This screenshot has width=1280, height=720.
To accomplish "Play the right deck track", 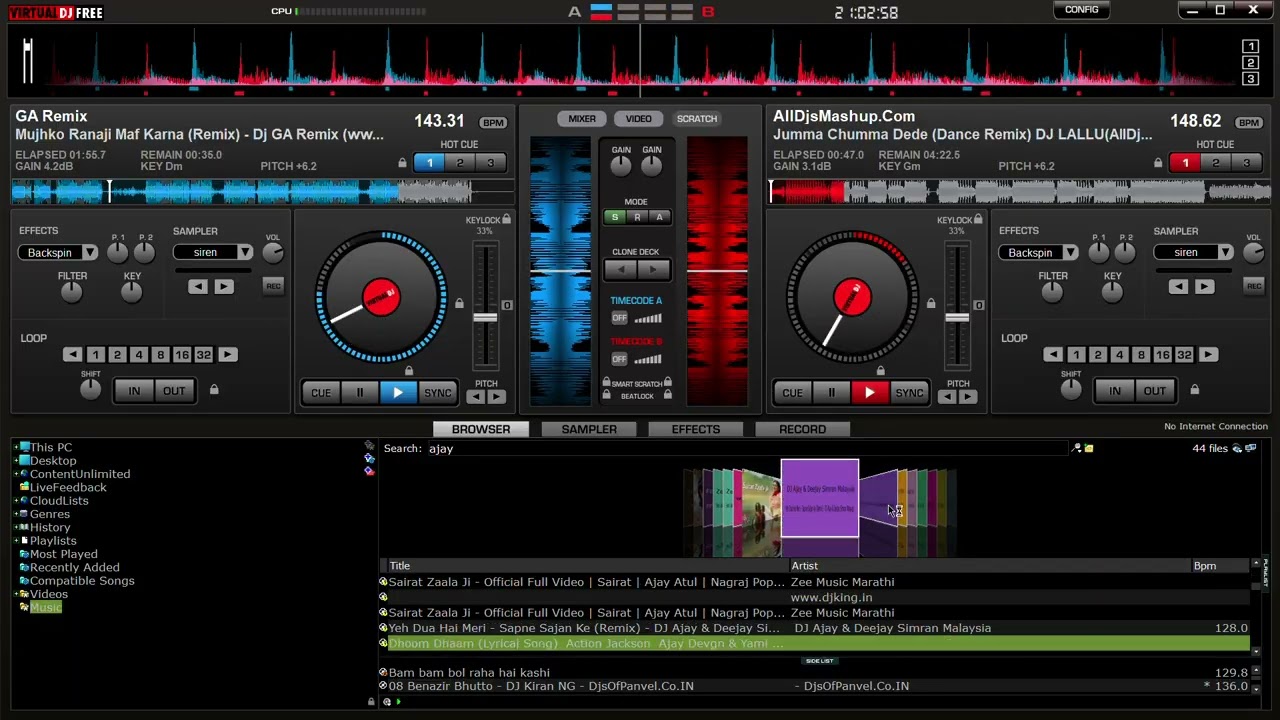I will (870, 393).
